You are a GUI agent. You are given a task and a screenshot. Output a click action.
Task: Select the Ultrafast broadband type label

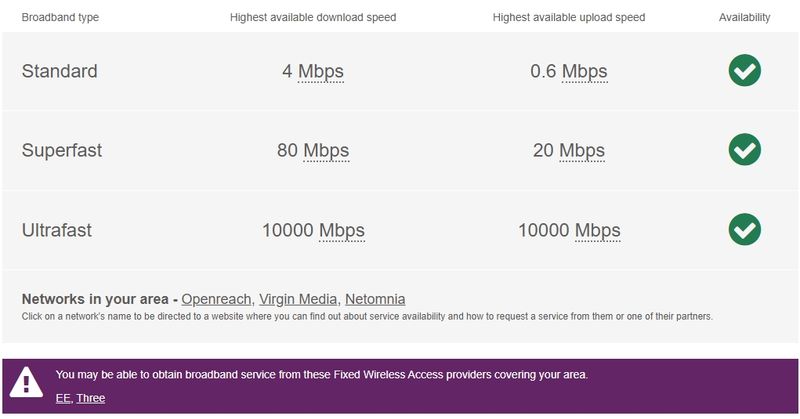point(57,230)
